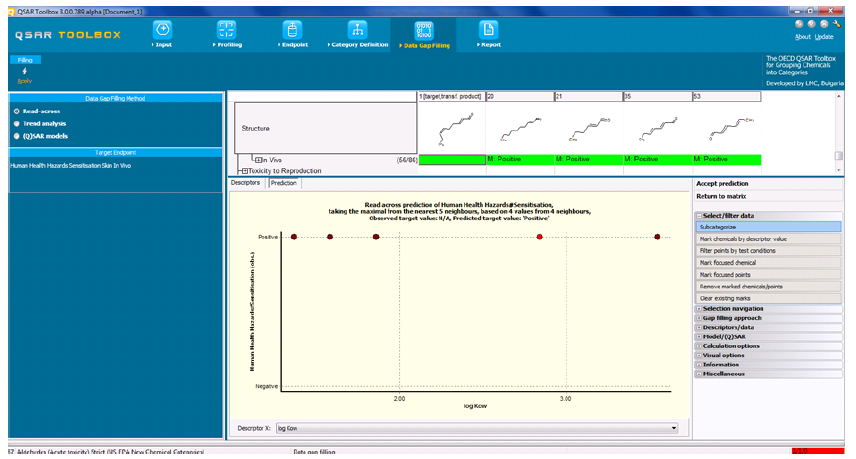Expand the Miscellaneous section

click(699, 374)
